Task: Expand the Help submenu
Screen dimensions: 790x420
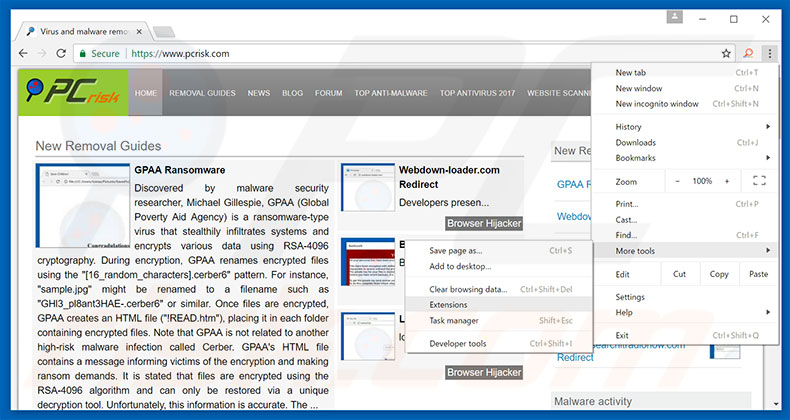Action: (x=686, y=313)
